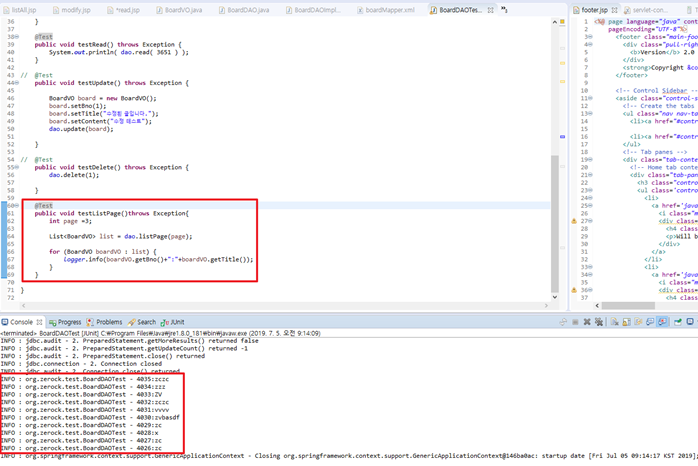This screenshot has width=698, height=466.
Task: Click 'dao.update(board);' code line
Action: pyautogui.click(x=81, y=129)
